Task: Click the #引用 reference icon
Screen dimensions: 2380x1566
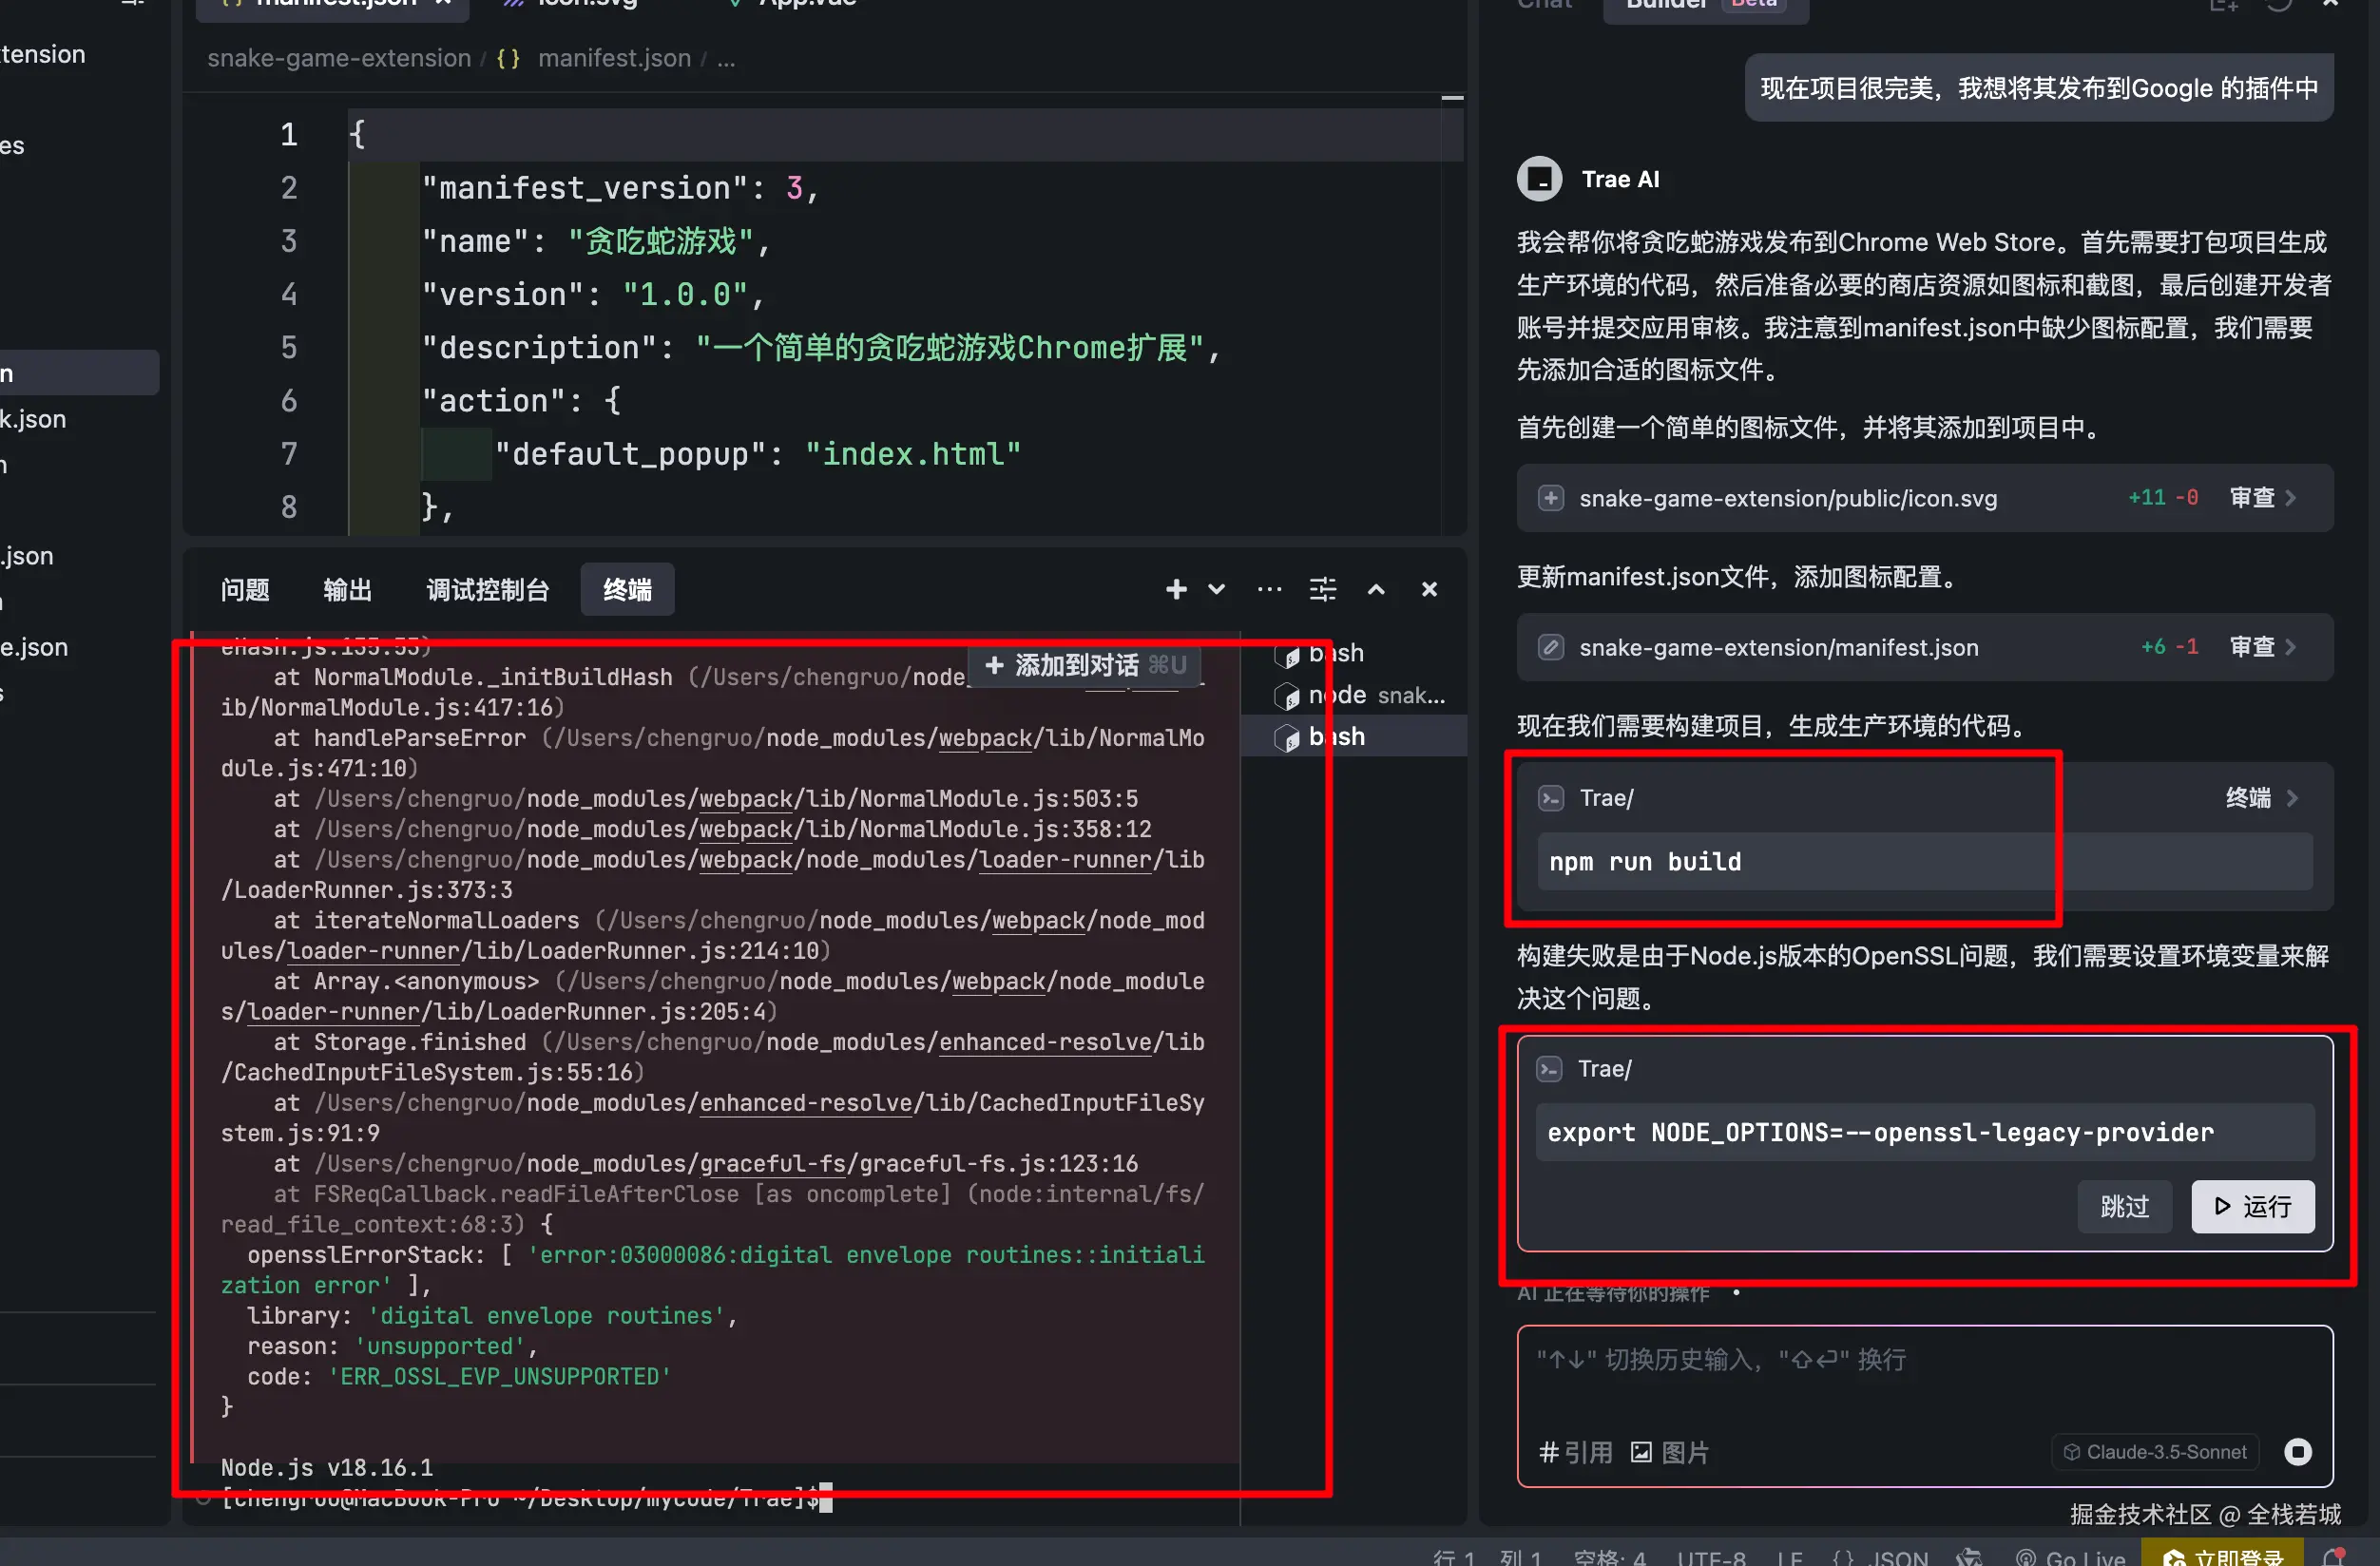Action: point(1575,1451)
